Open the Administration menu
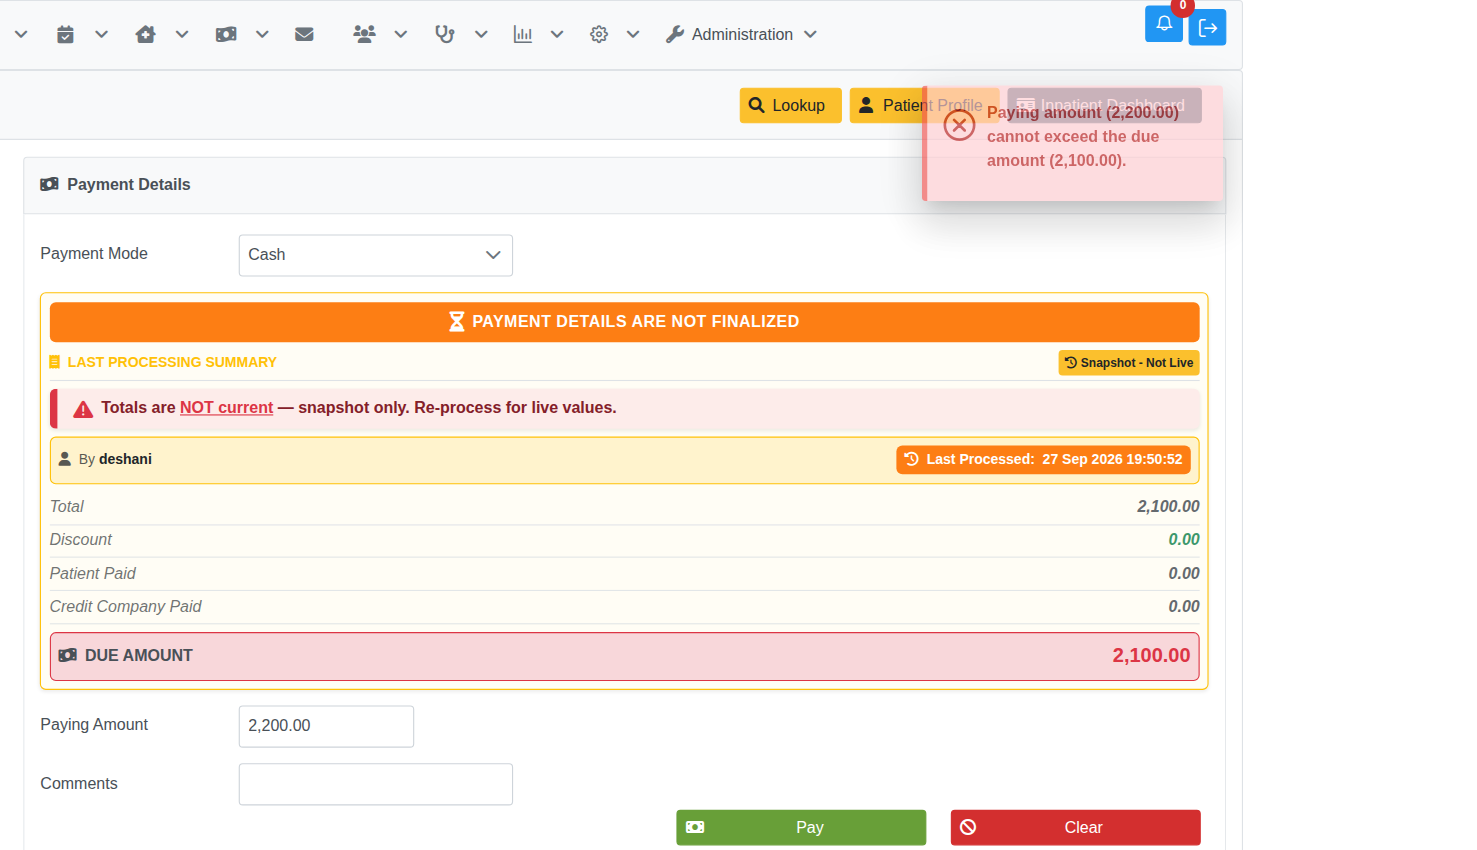Screen dimensions: 1477x850 click(742, 34)
